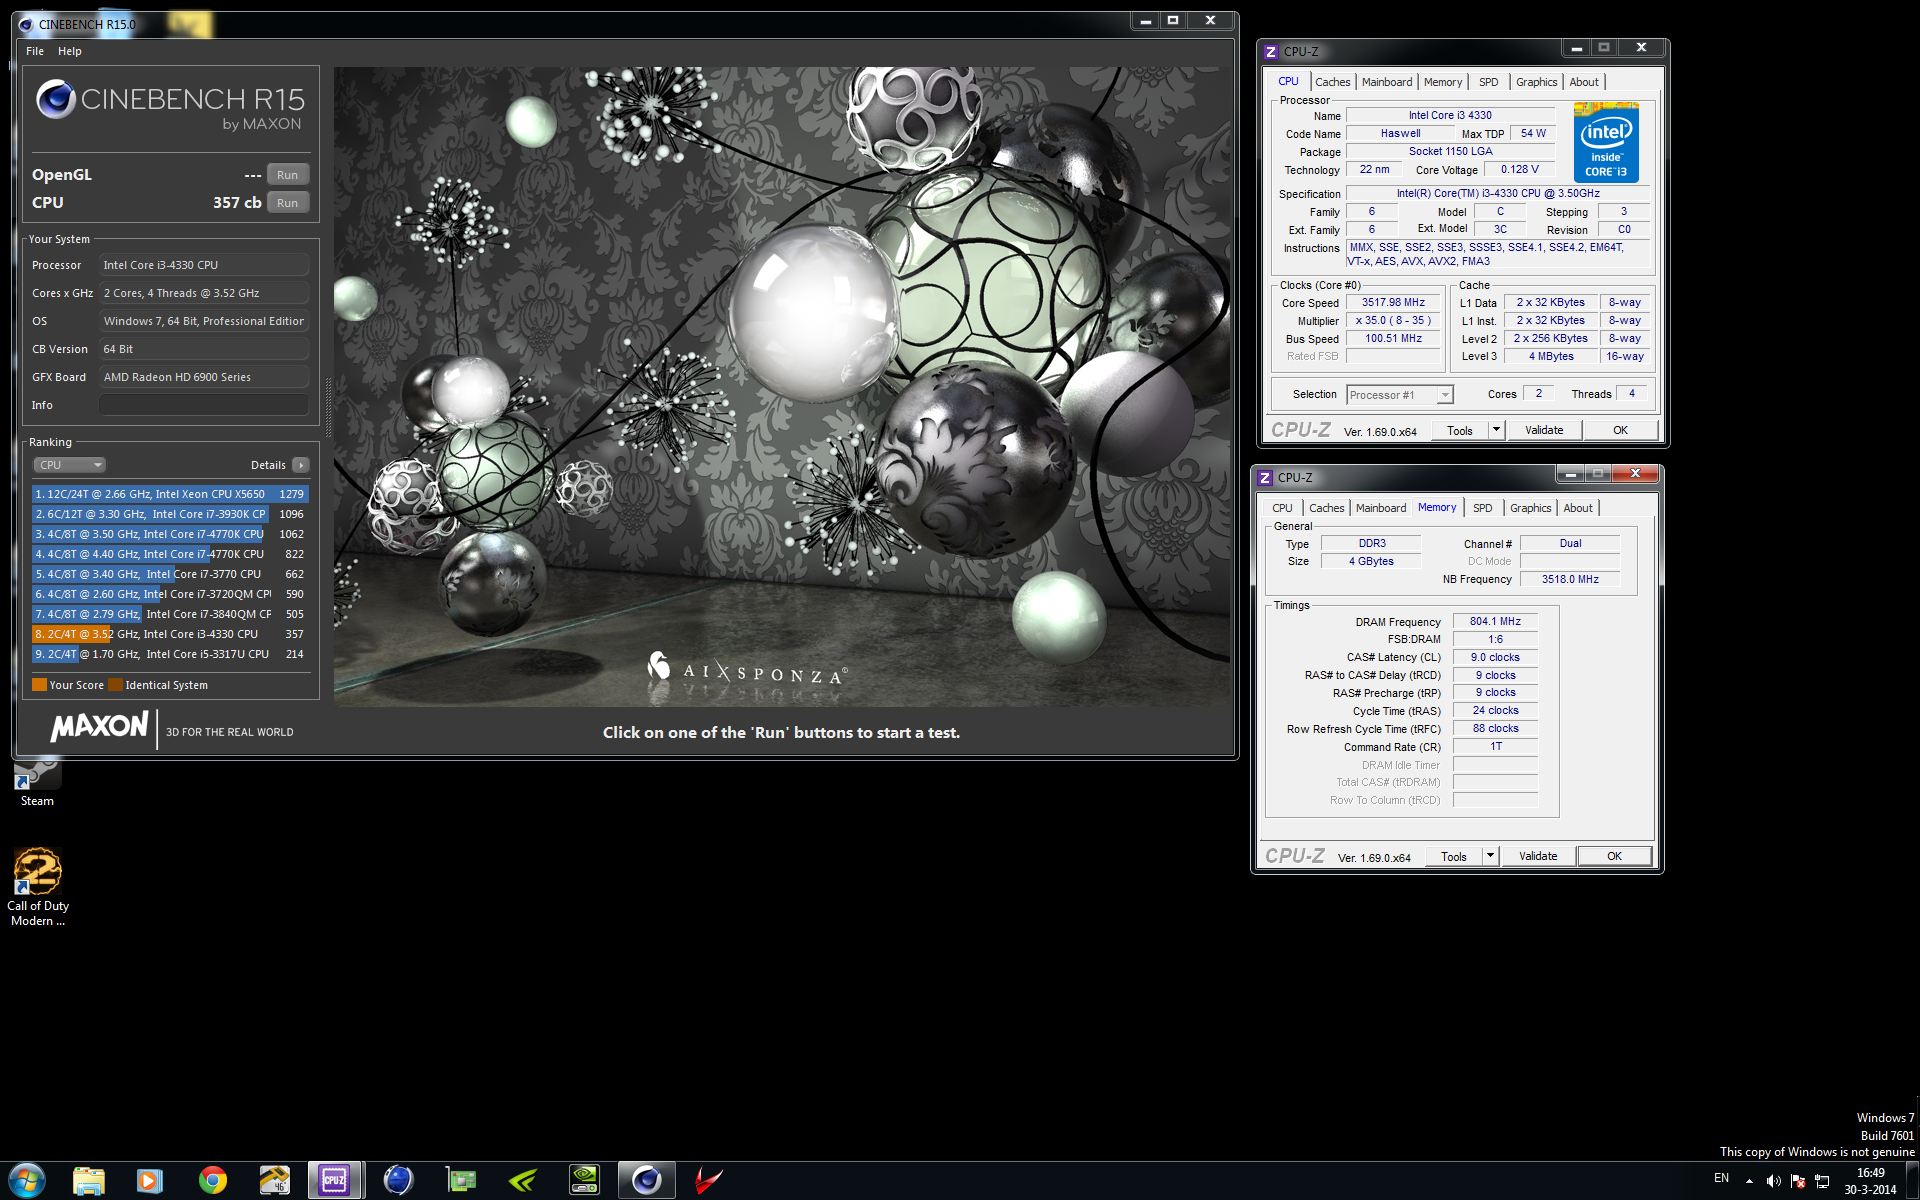
Task: Open About tab in the Intel Core i3 CPU-Z window
Action: tap(1584, 82)
